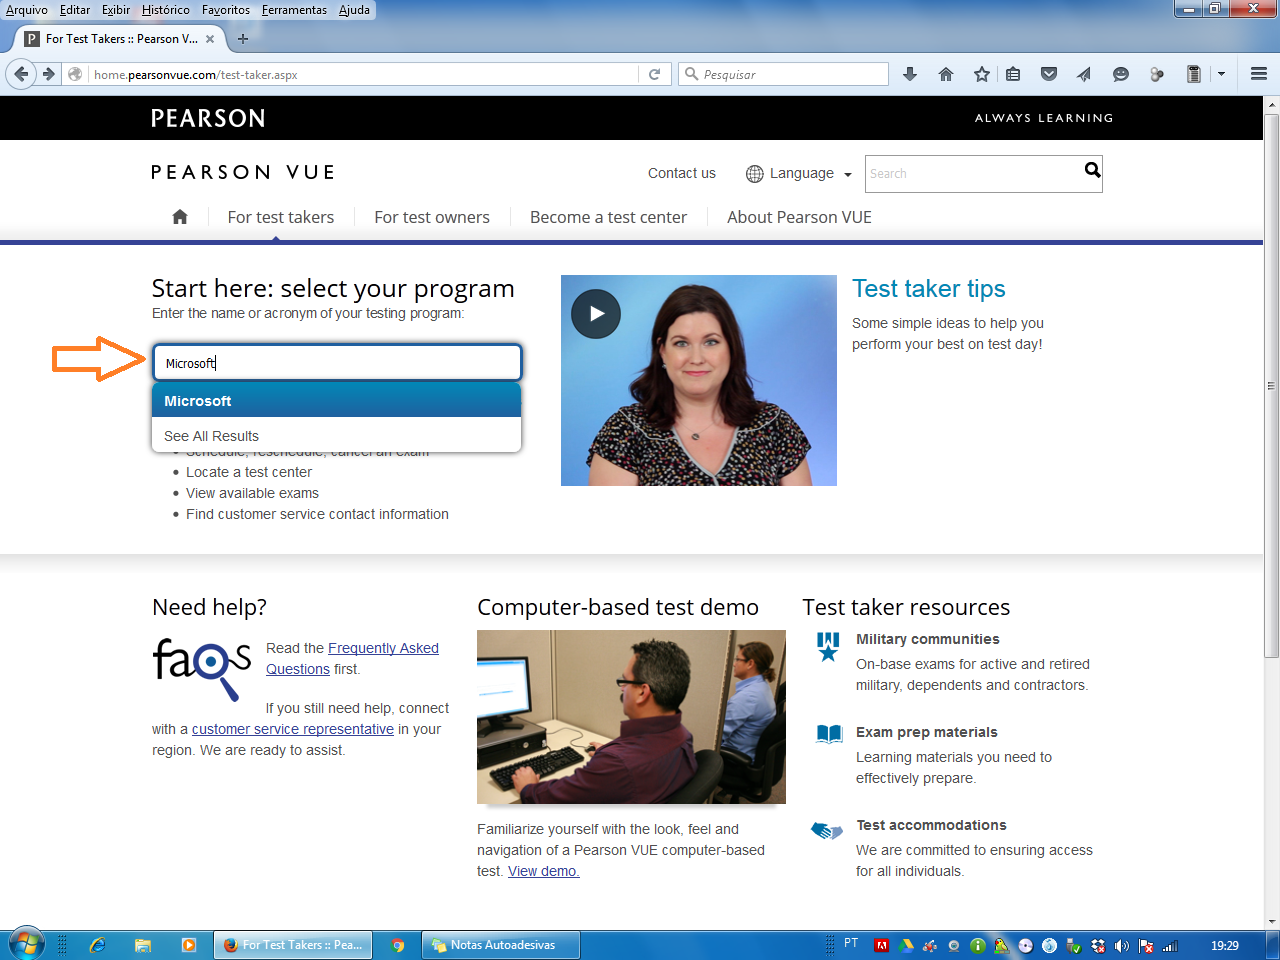This screenshot has width=1280, height=960.
Task: Open Windows Explorer folder in taskbar
Action: [143, 945]
